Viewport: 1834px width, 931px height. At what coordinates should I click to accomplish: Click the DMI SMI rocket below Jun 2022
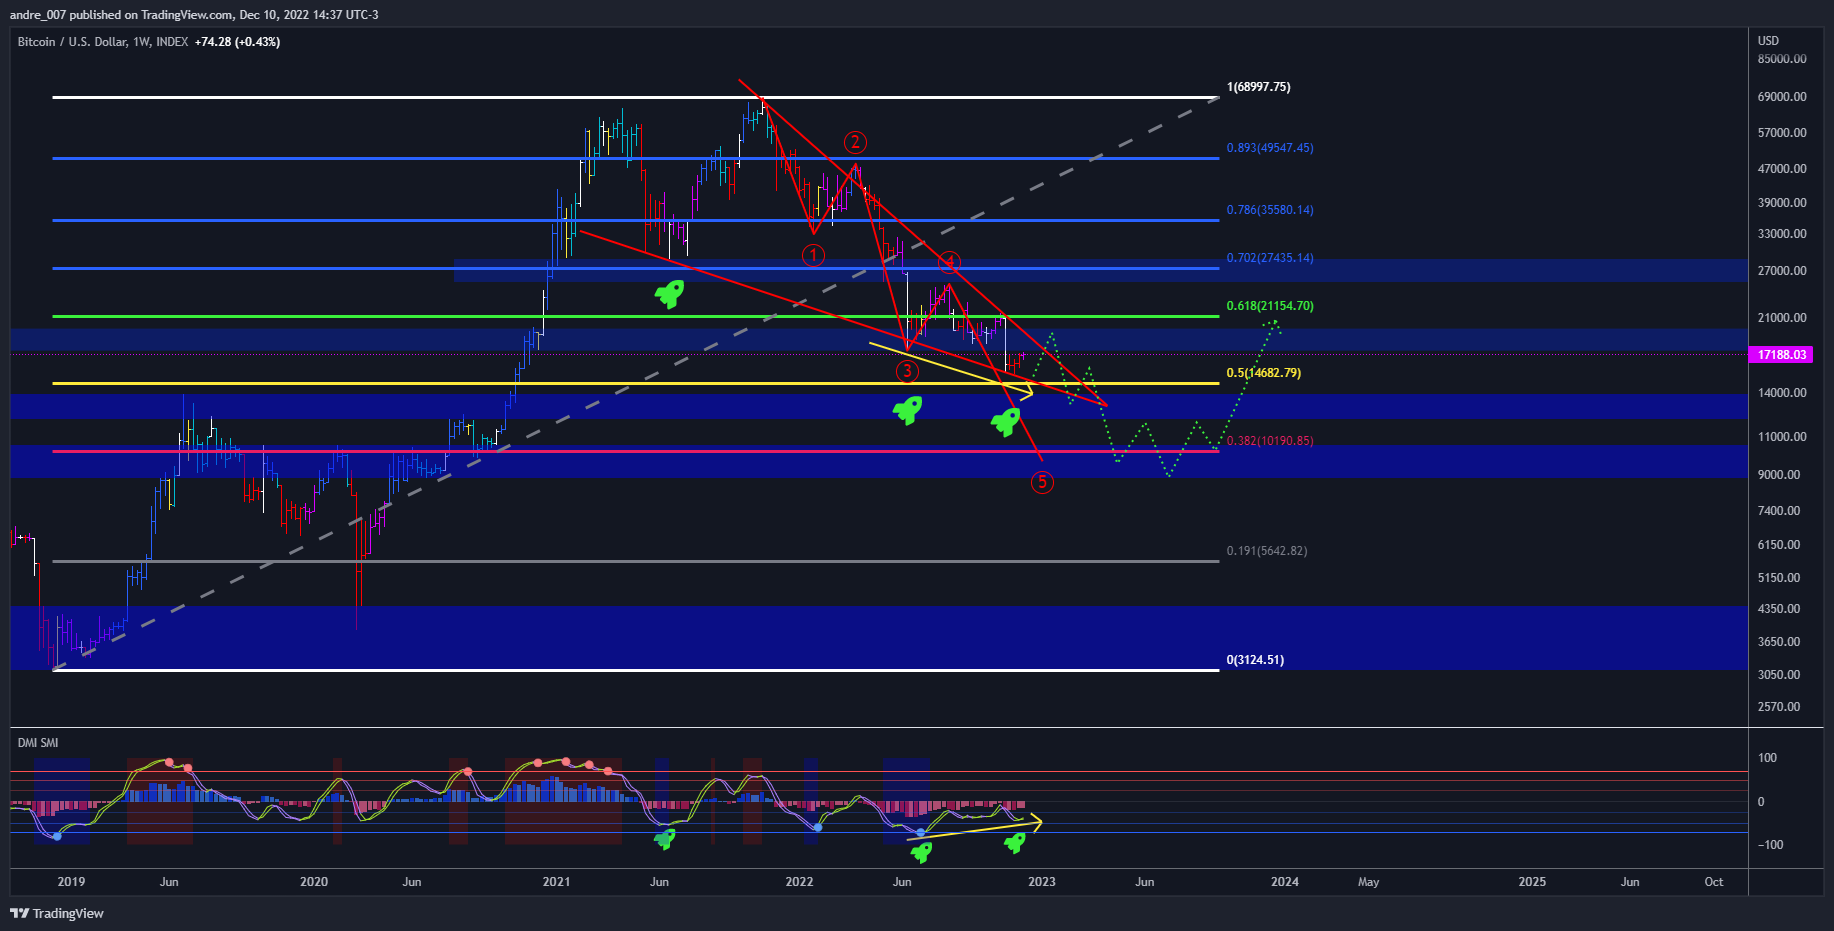[x=921, y=852]
